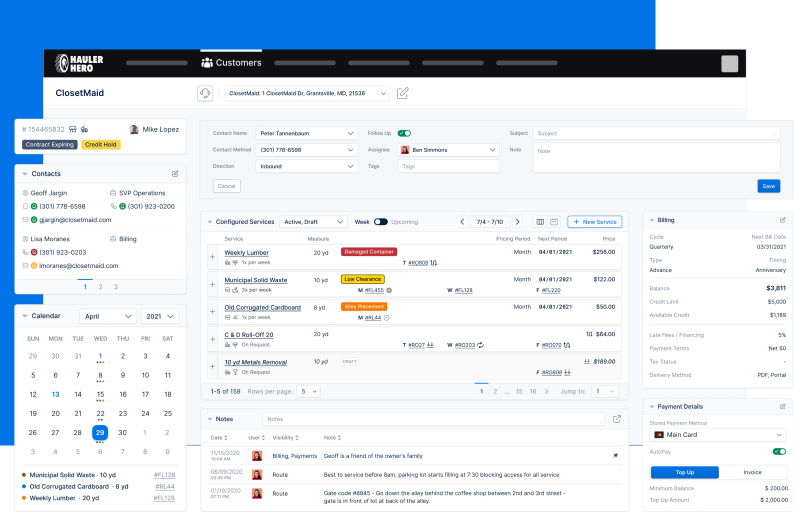The image size is (794, 513).
Task: Open the C & D Roll-Off 20 link
Action: pyautogui.click(x=249, y=335)
